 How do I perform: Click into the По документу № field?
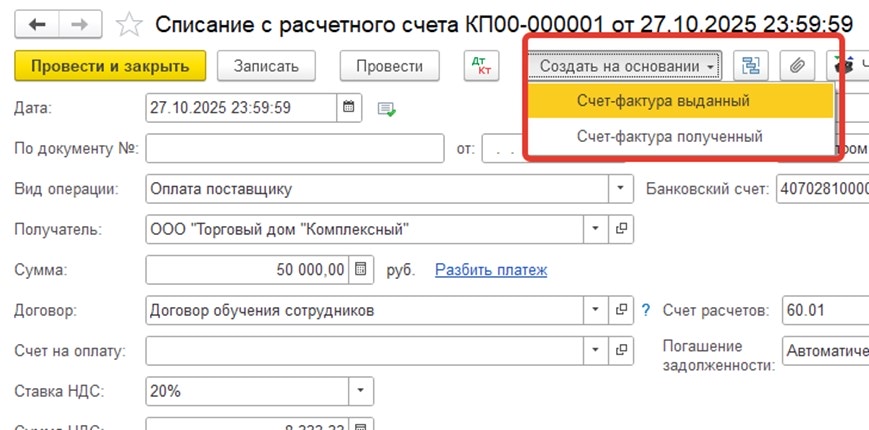point(294,149)
